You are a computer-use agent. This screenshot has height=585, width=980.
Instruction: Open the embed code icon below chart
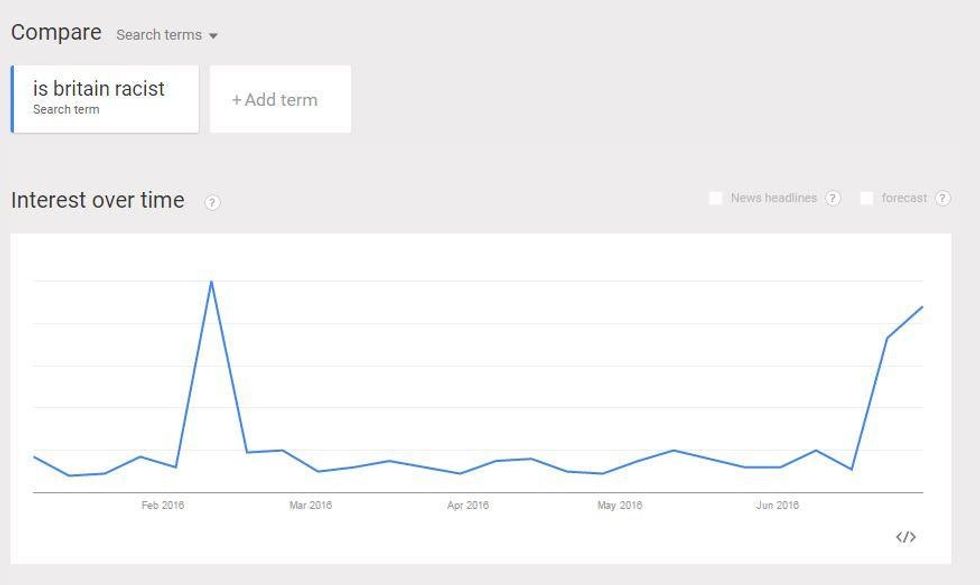coord(905,537)
